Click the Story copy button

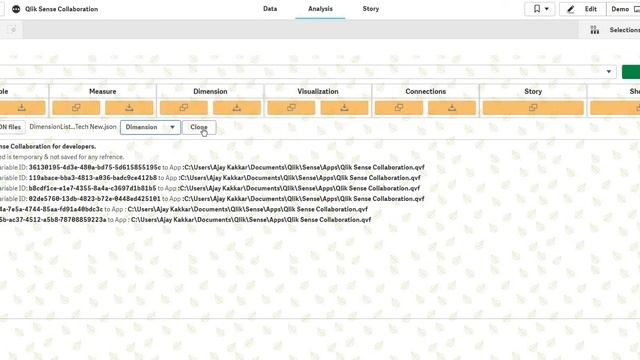(x=533, y=108)
